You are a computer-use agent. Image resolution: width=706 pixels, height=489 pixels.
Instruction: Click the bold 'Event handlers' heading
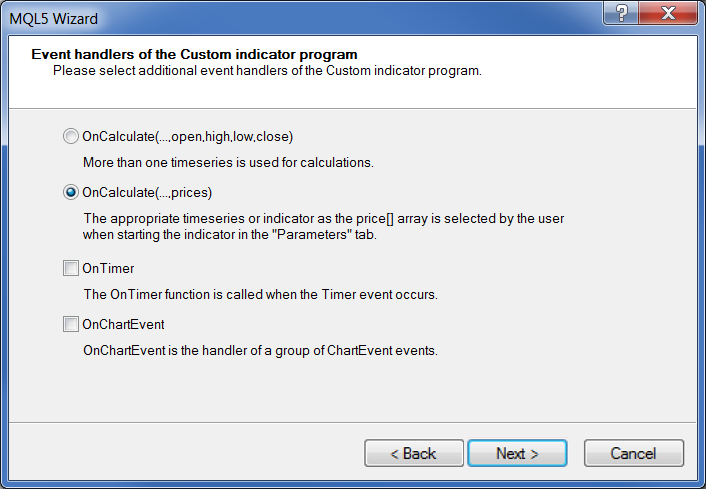194,54
